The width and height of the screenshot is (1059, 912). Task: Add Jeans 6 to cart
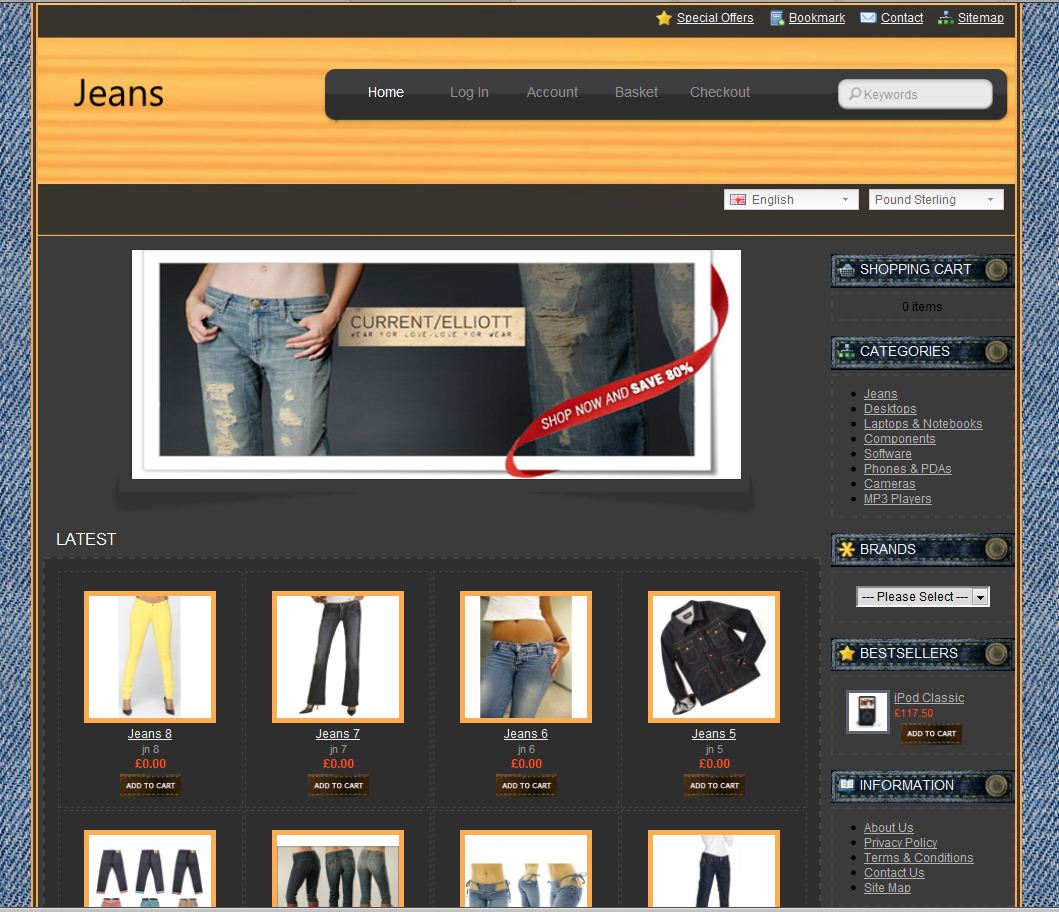click(526, 786)
